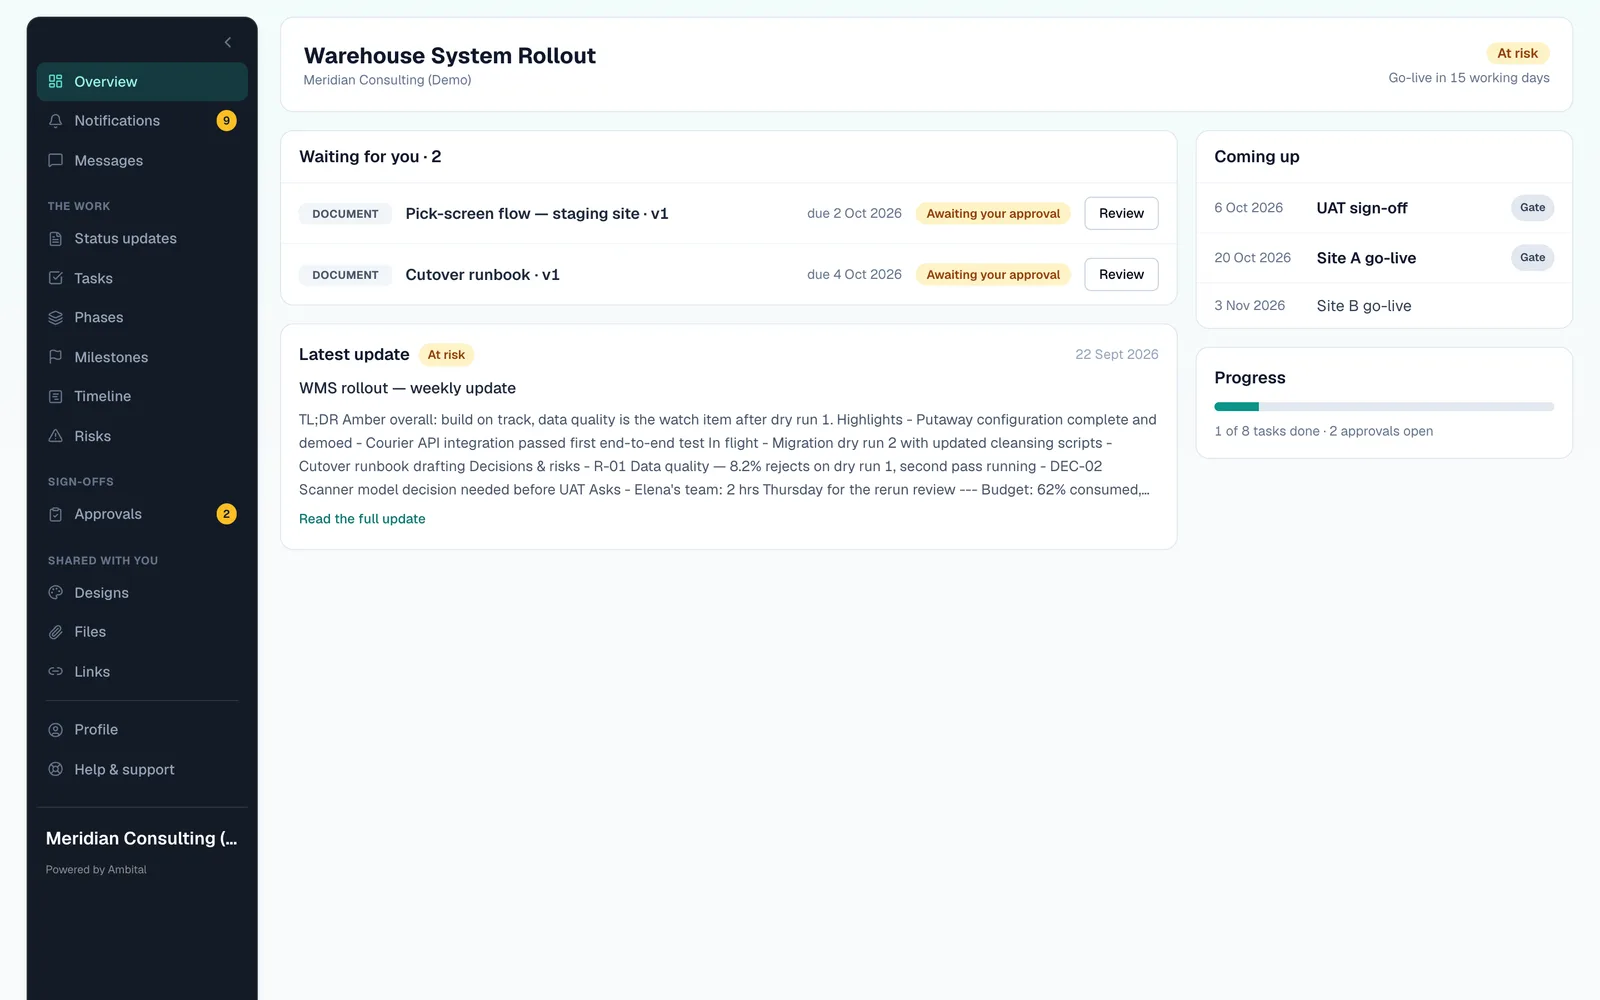Click the Milestones flag icon

56,357
